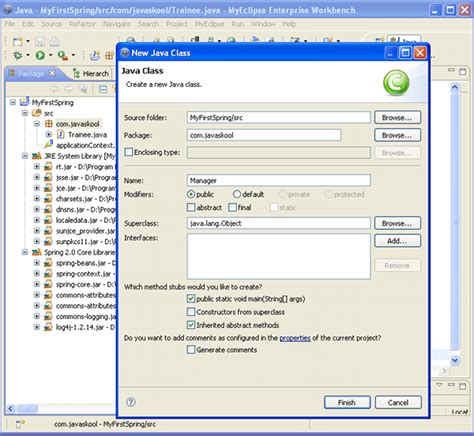The width and height of the screenshot is (474, 436).
Task: Click the MyFirstSpring project icon
Action: coord(25,102)
